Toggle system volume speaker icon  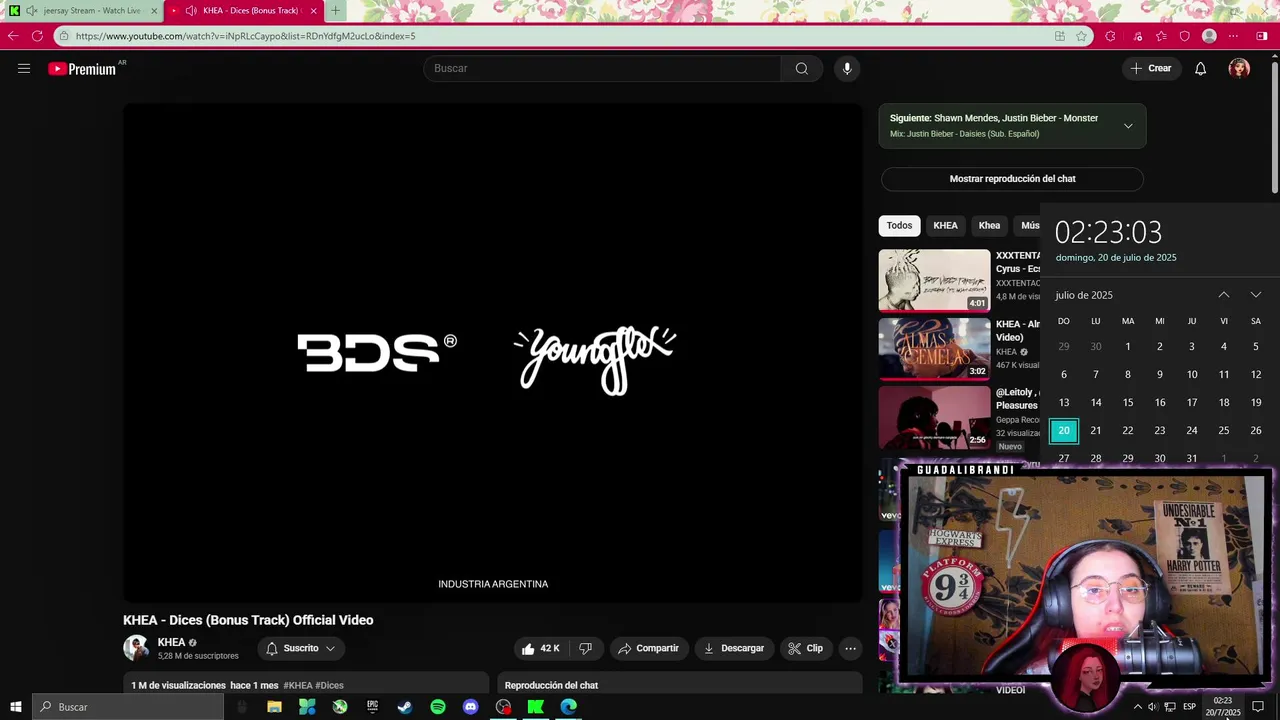point(1153,707)
